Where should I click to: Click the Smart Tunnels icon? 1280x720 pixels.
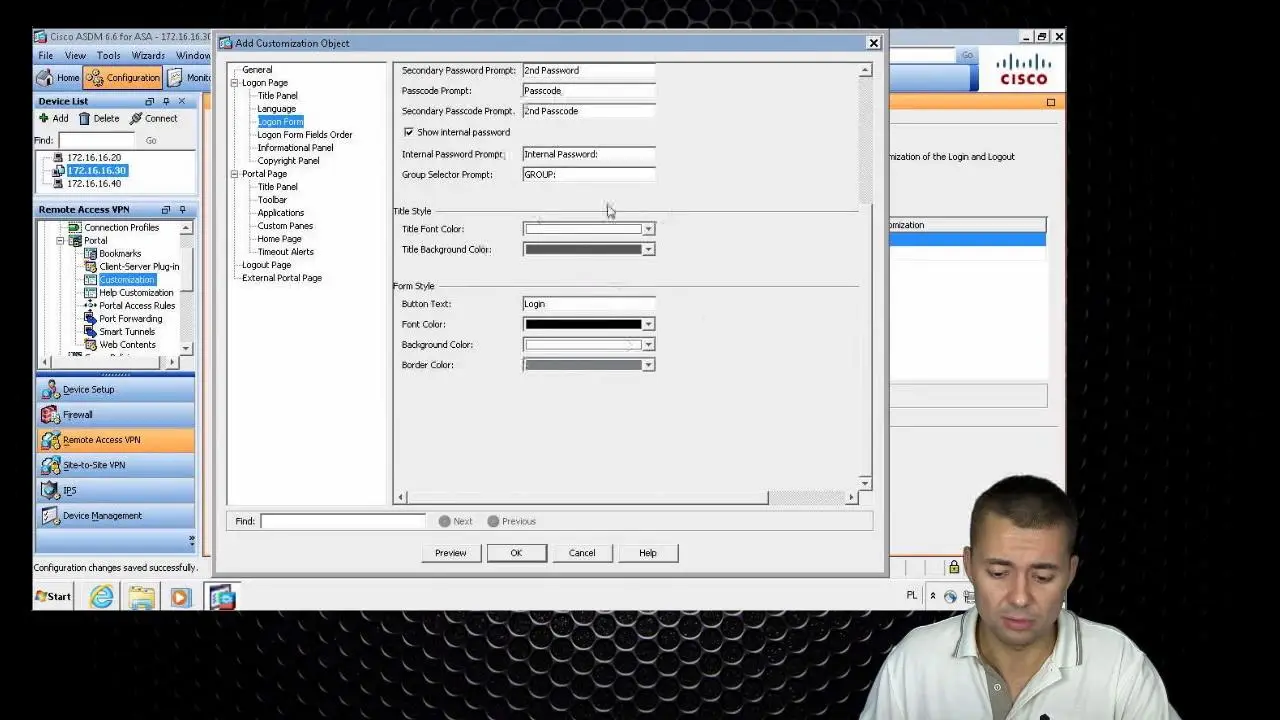(90, 331)
